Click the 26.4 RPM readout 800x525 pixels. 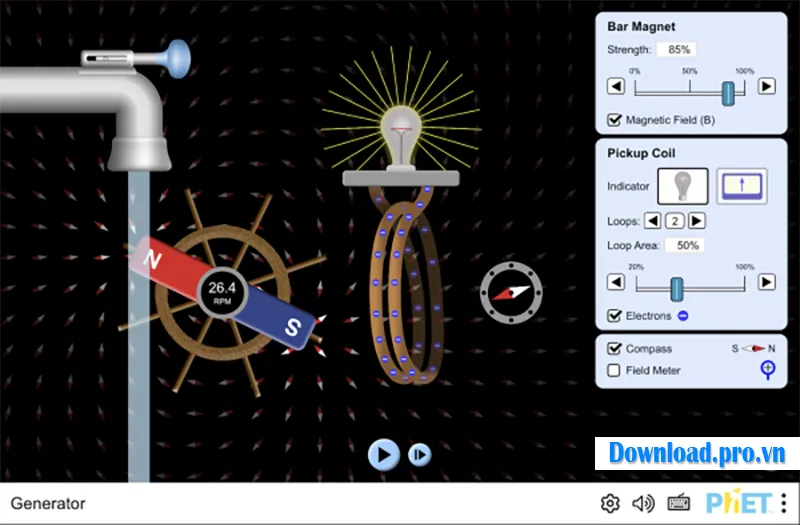tap(222, 293)
